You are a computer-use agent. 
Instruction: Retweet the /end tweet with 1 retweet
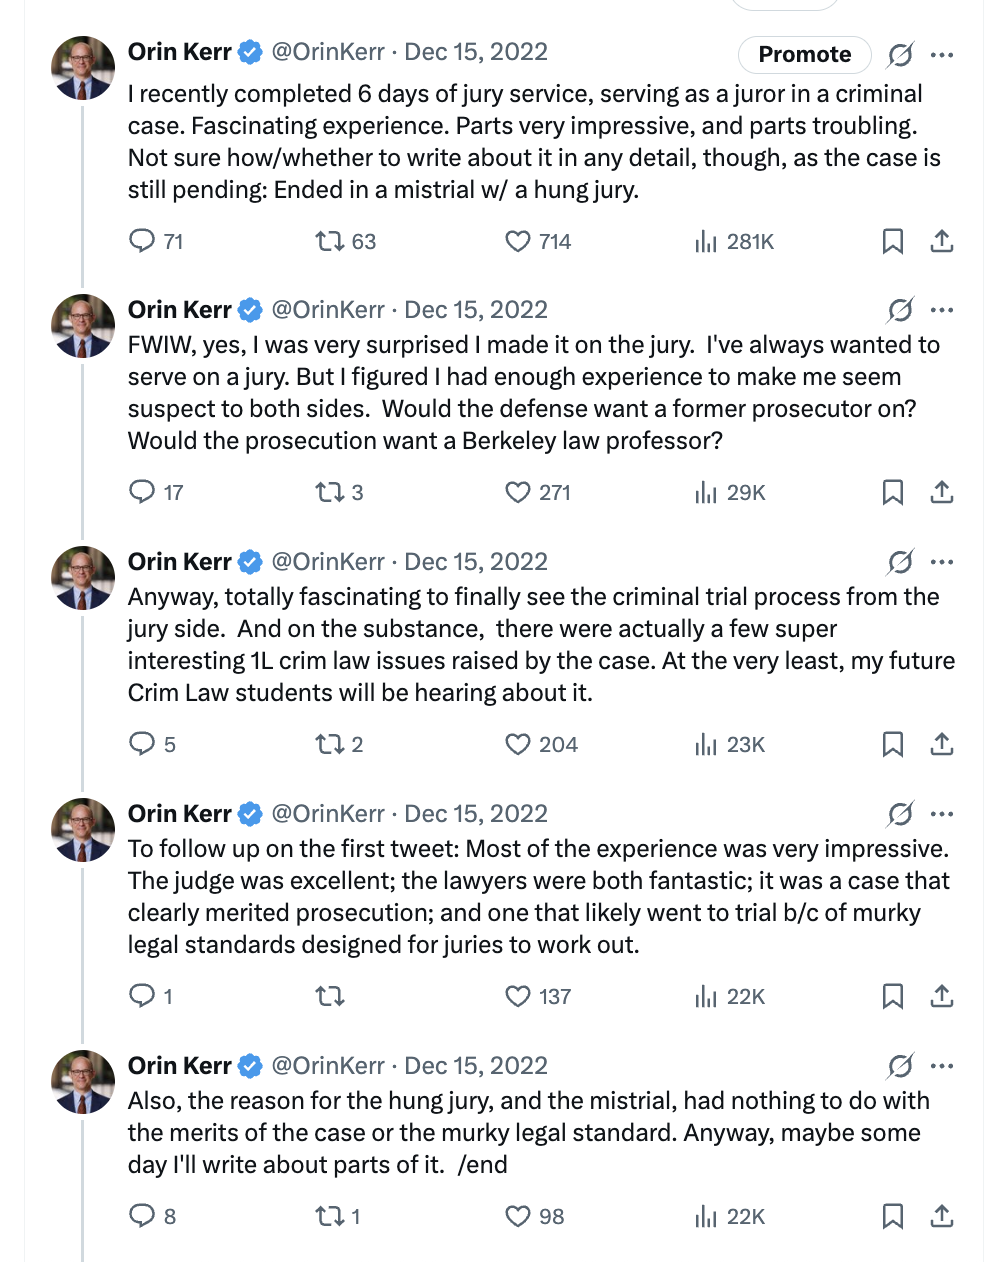click(x=330, y=1216)
